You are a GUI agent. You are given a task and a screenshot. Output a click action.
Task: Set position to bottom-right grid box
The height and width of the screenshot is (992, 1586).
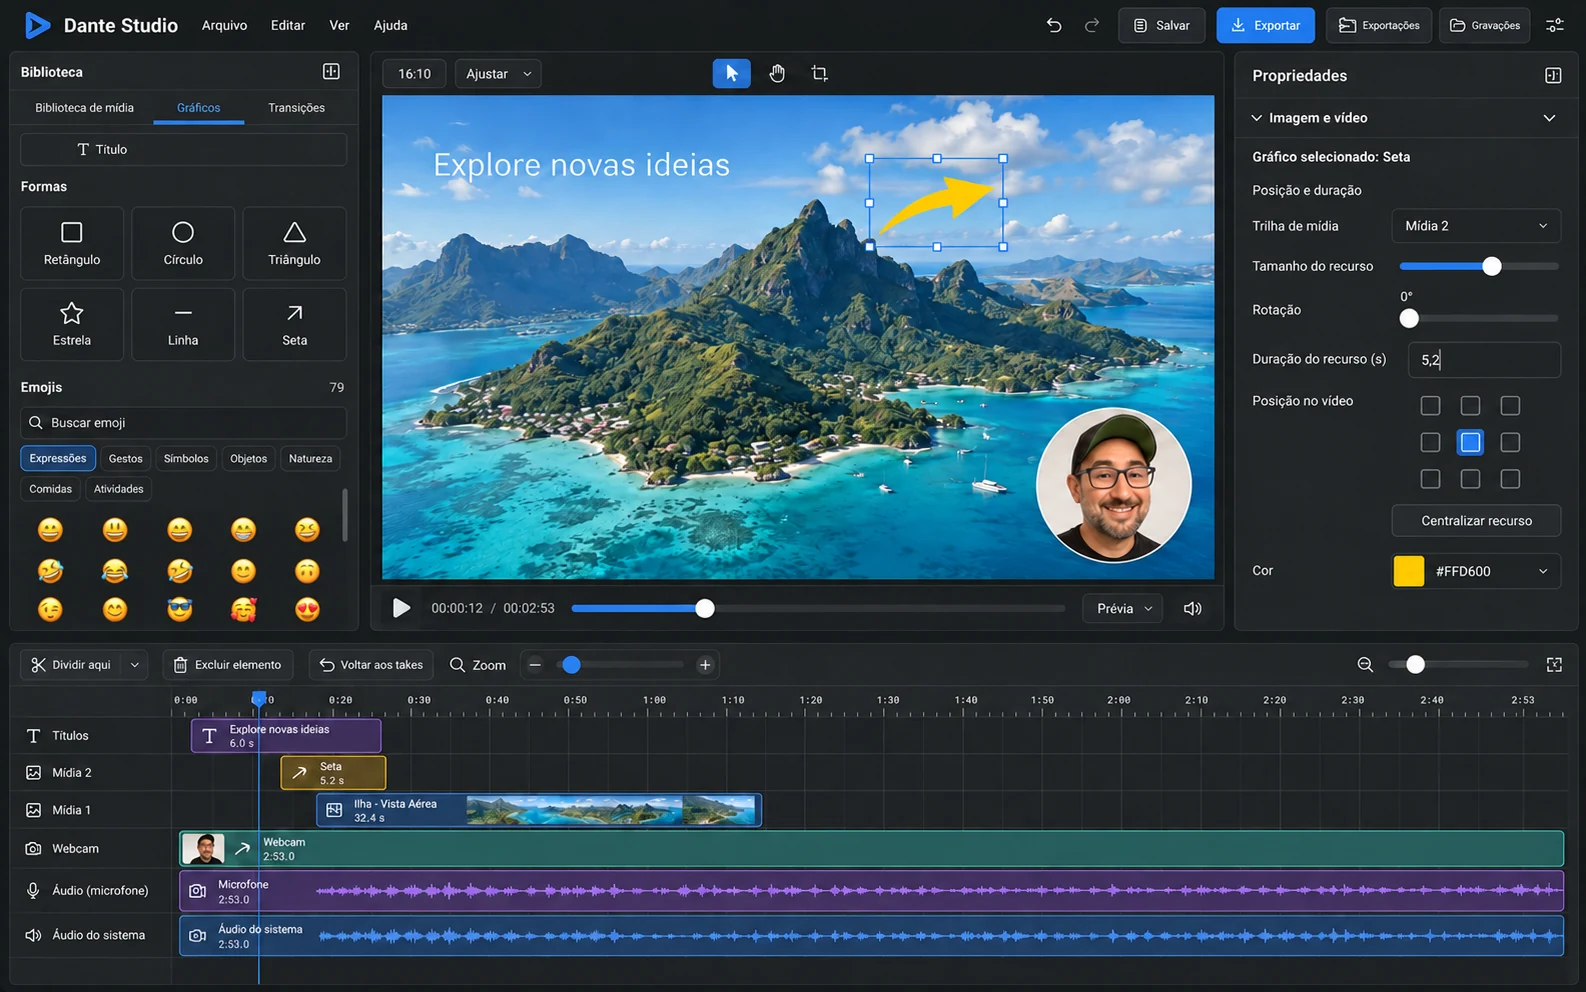tap(1510, 479)
